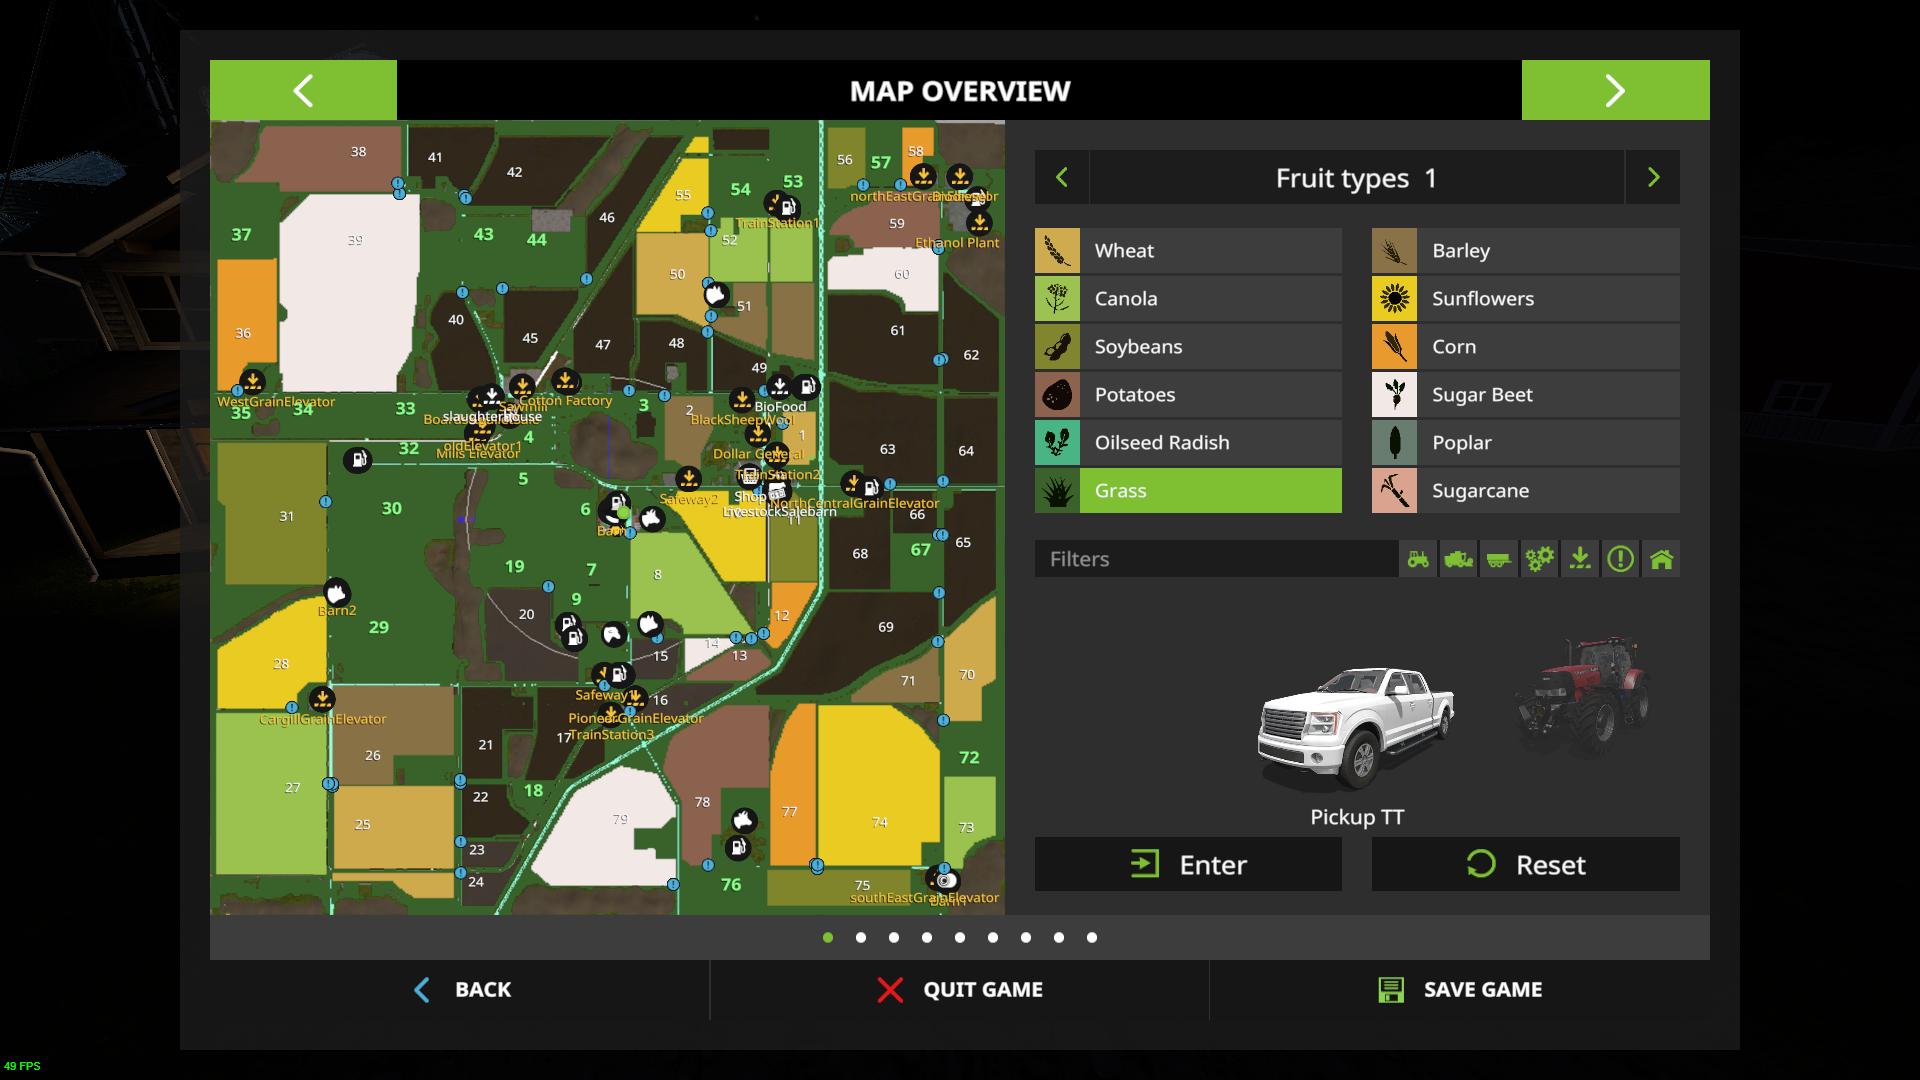Image resolution: width=1920 pixels, height=1080 pixels.
Task: Go to previous Fruit types page
Action: [1062, 178]
